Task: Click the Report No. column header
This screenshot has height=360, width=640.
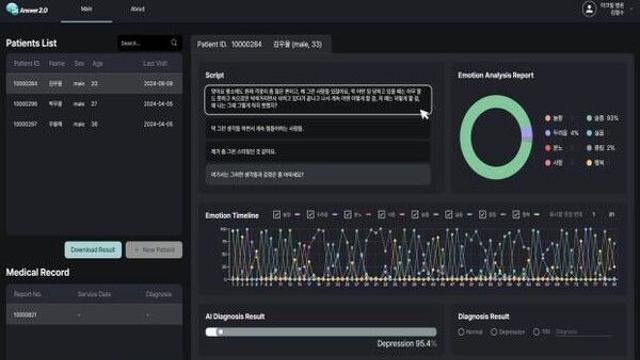Action: coord(27,294)
